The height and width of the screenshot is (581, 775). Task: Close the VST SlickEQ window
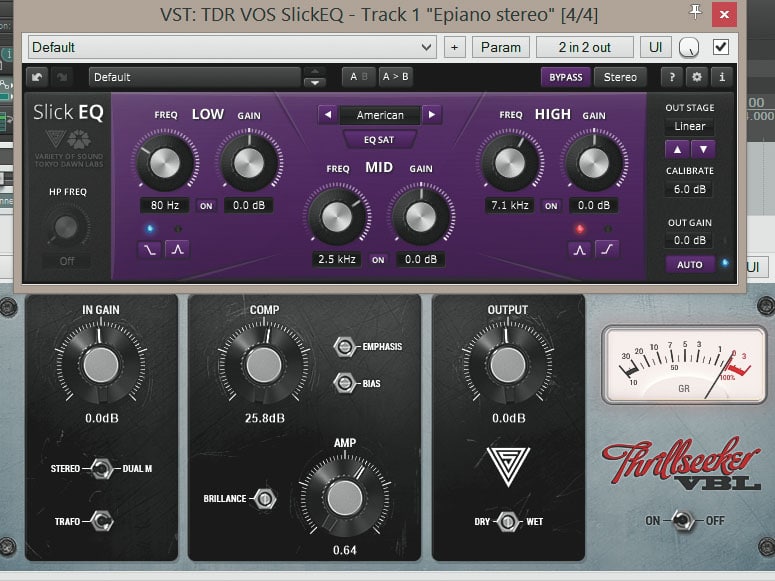click(x=724, y=14)
